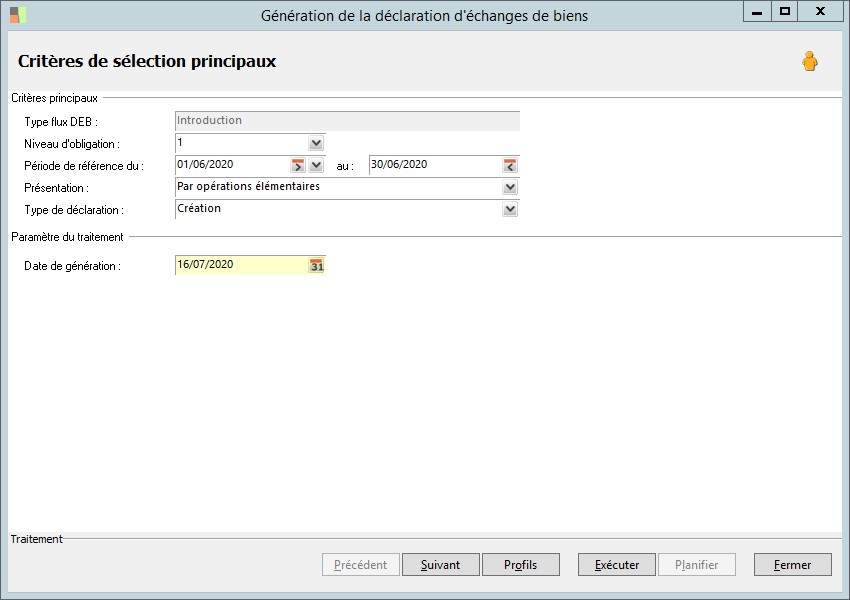Click the Création declaration type value

point(199,209)
